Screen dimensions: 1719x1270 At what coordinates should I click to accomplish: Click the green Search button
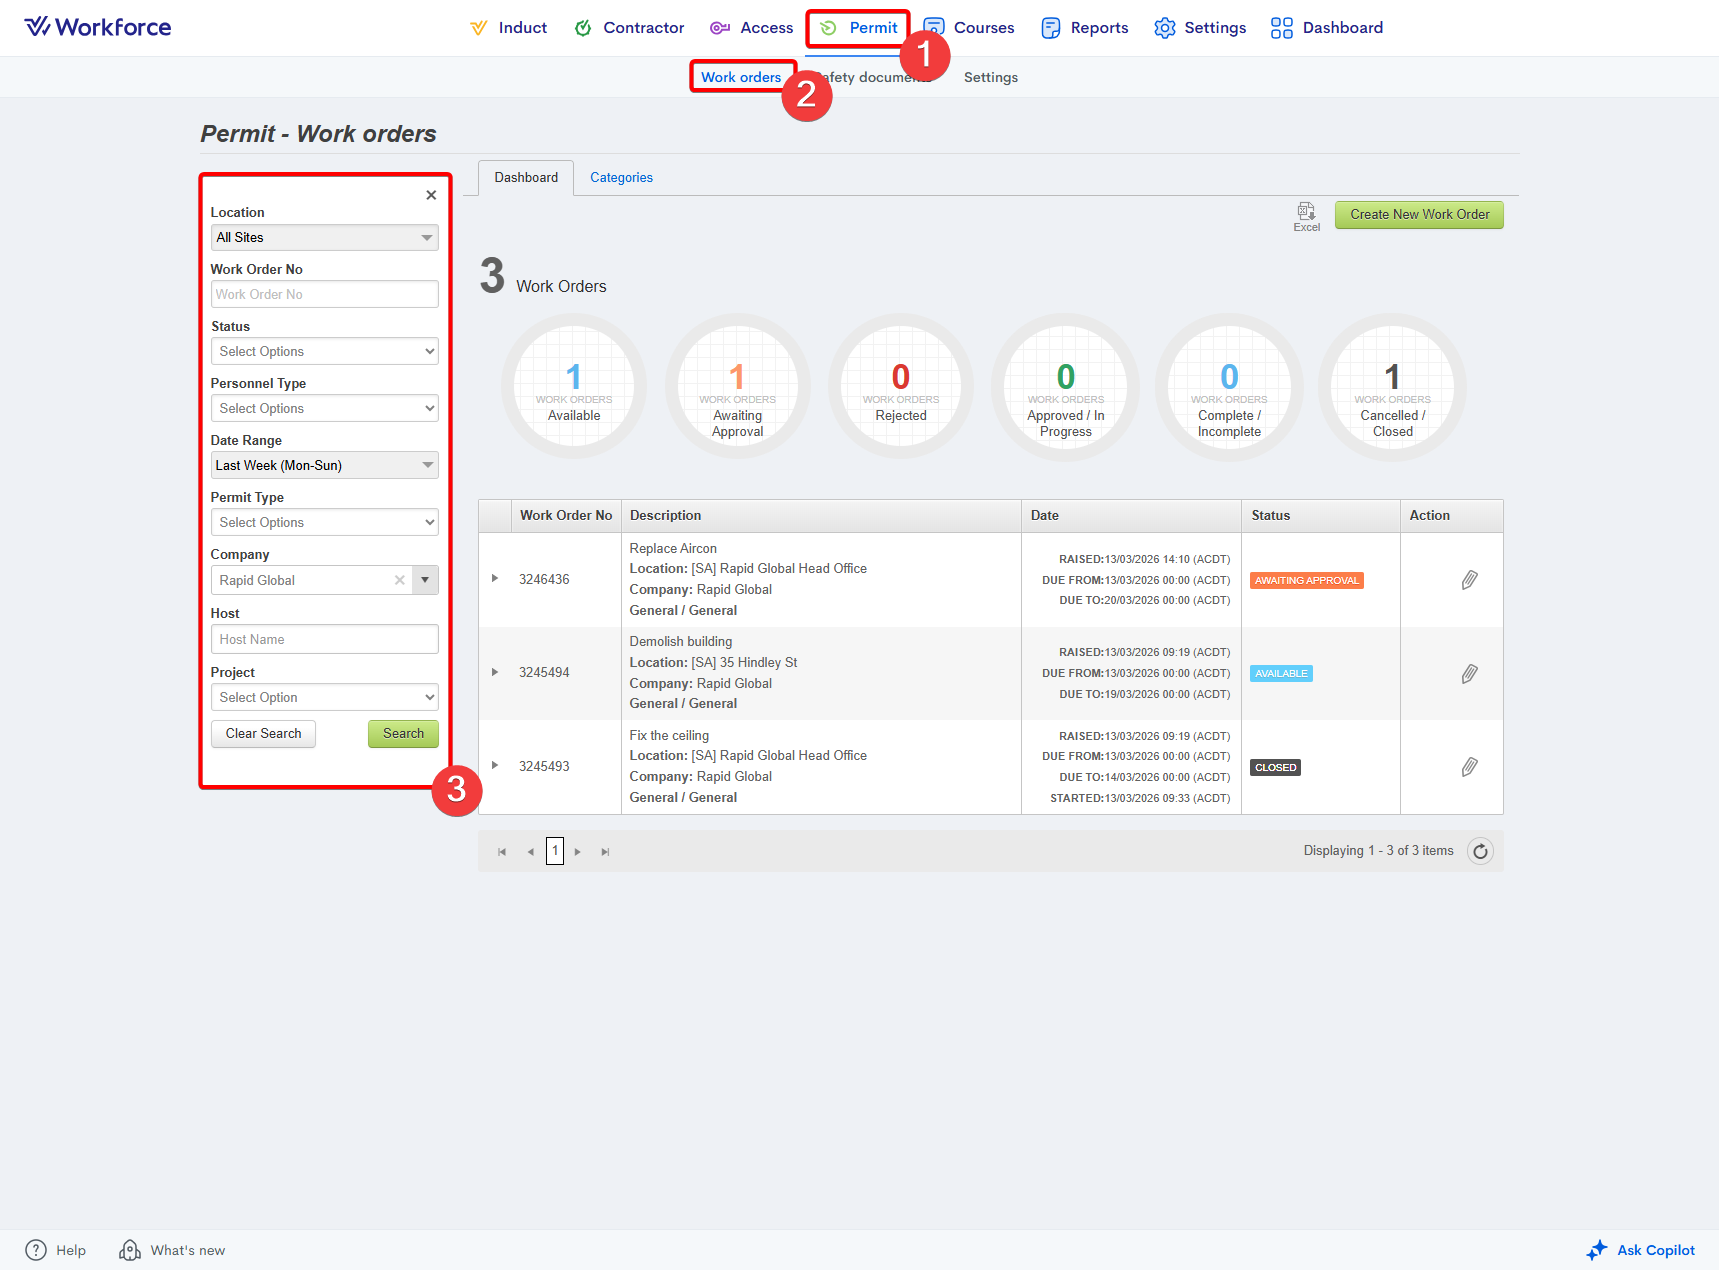pos(403,734)
